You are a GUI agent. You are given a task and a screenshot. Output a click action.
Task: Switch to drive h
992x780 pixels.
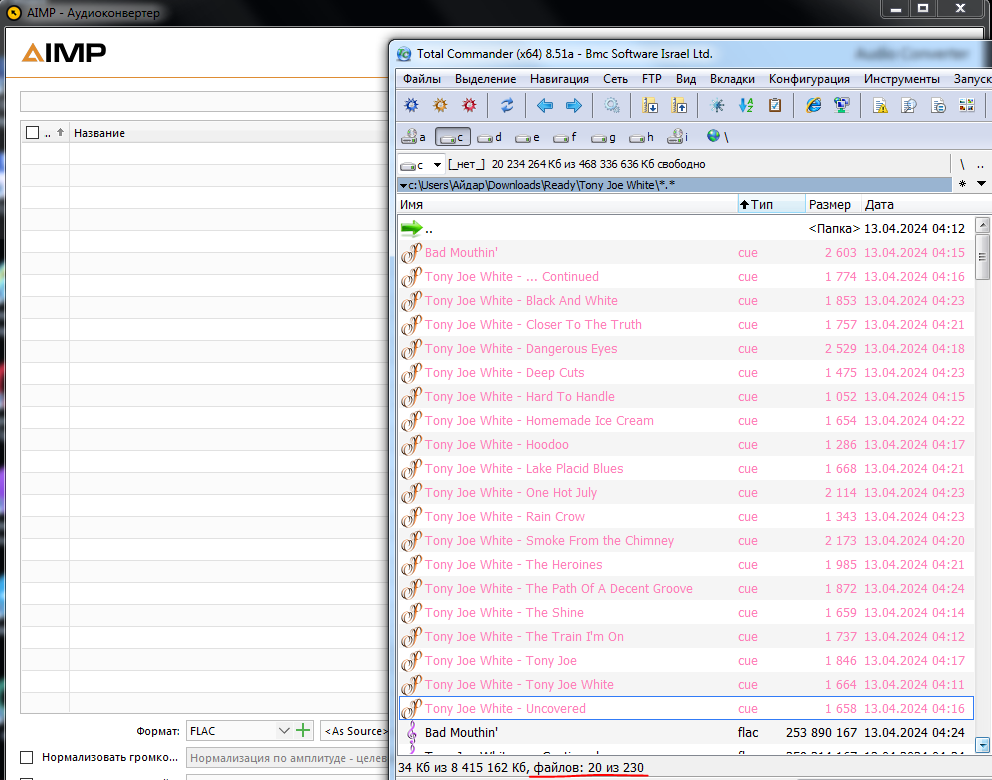[642, 137]
